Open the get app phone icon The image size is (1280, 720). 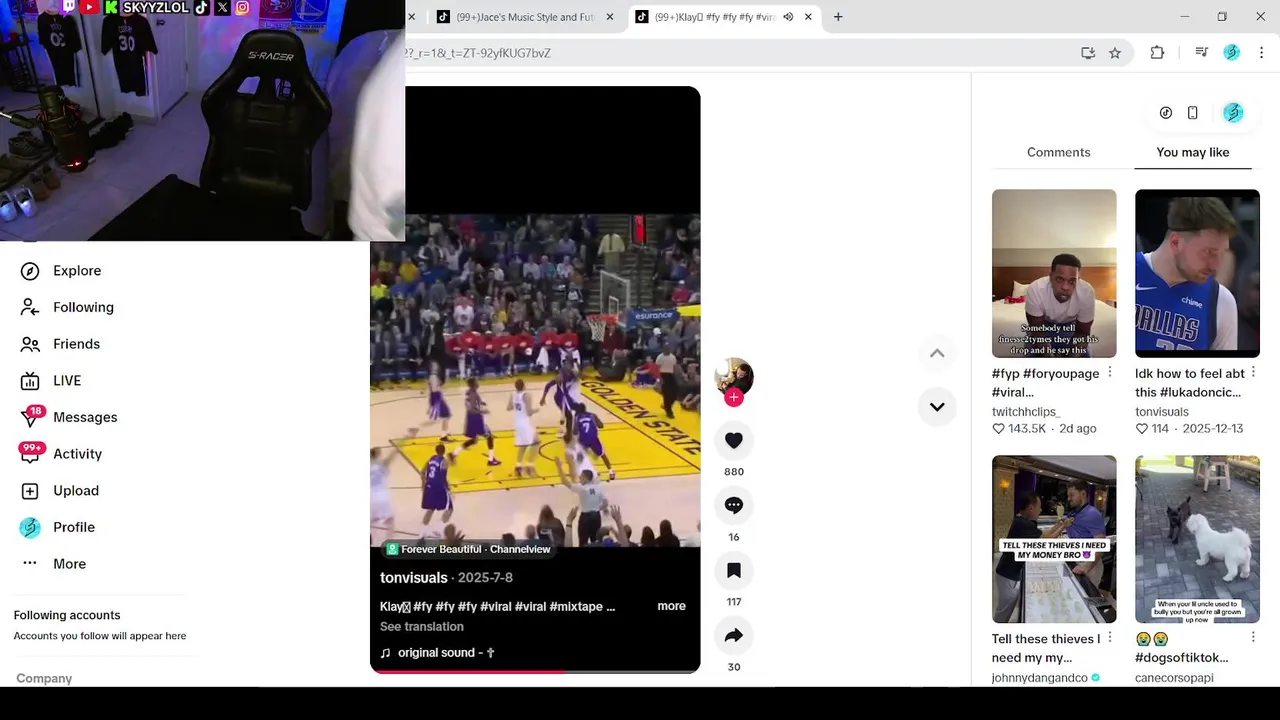point(1192,113)
